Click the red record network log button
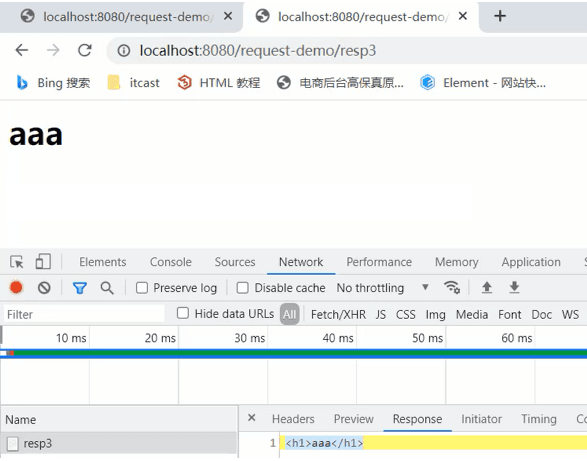The width and height of the screenshot is (587, 461). (16, 288)
